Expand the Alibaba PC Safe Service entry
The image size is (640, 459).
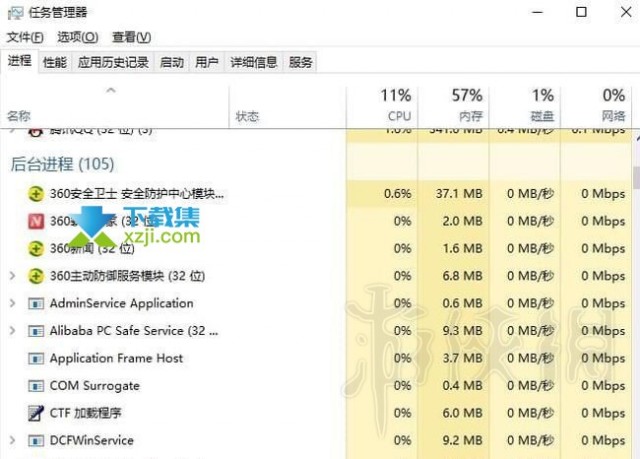tap(13, 331)
